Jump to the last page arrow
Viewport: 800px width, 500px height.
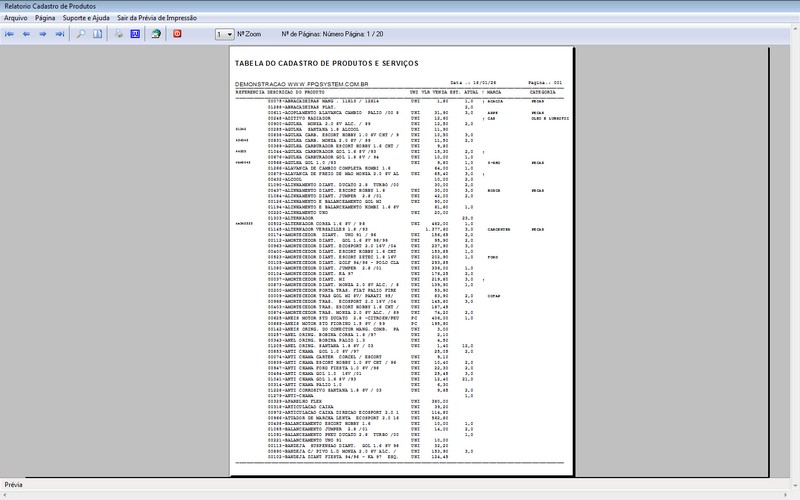60,33
